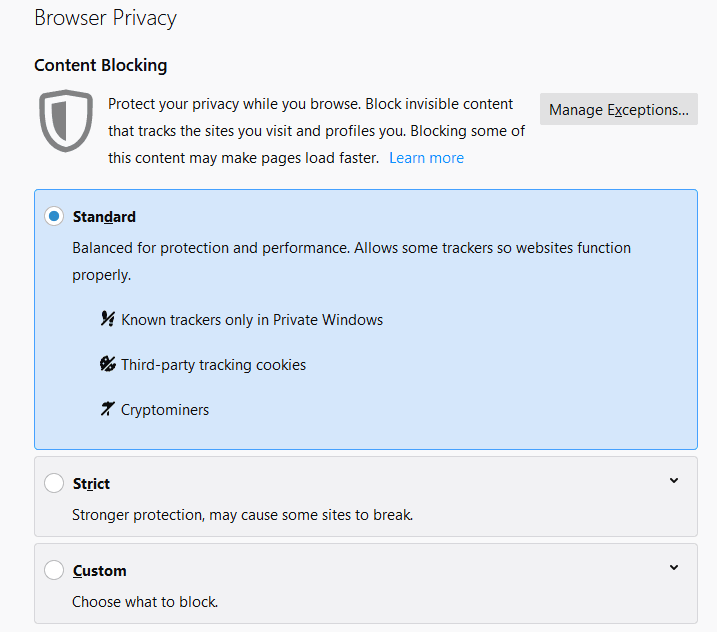The width and height of the screenshot is (717, 632).
Task: Click the Content Blocking section title
Action: pyautogui.click(x=101, y=65)
